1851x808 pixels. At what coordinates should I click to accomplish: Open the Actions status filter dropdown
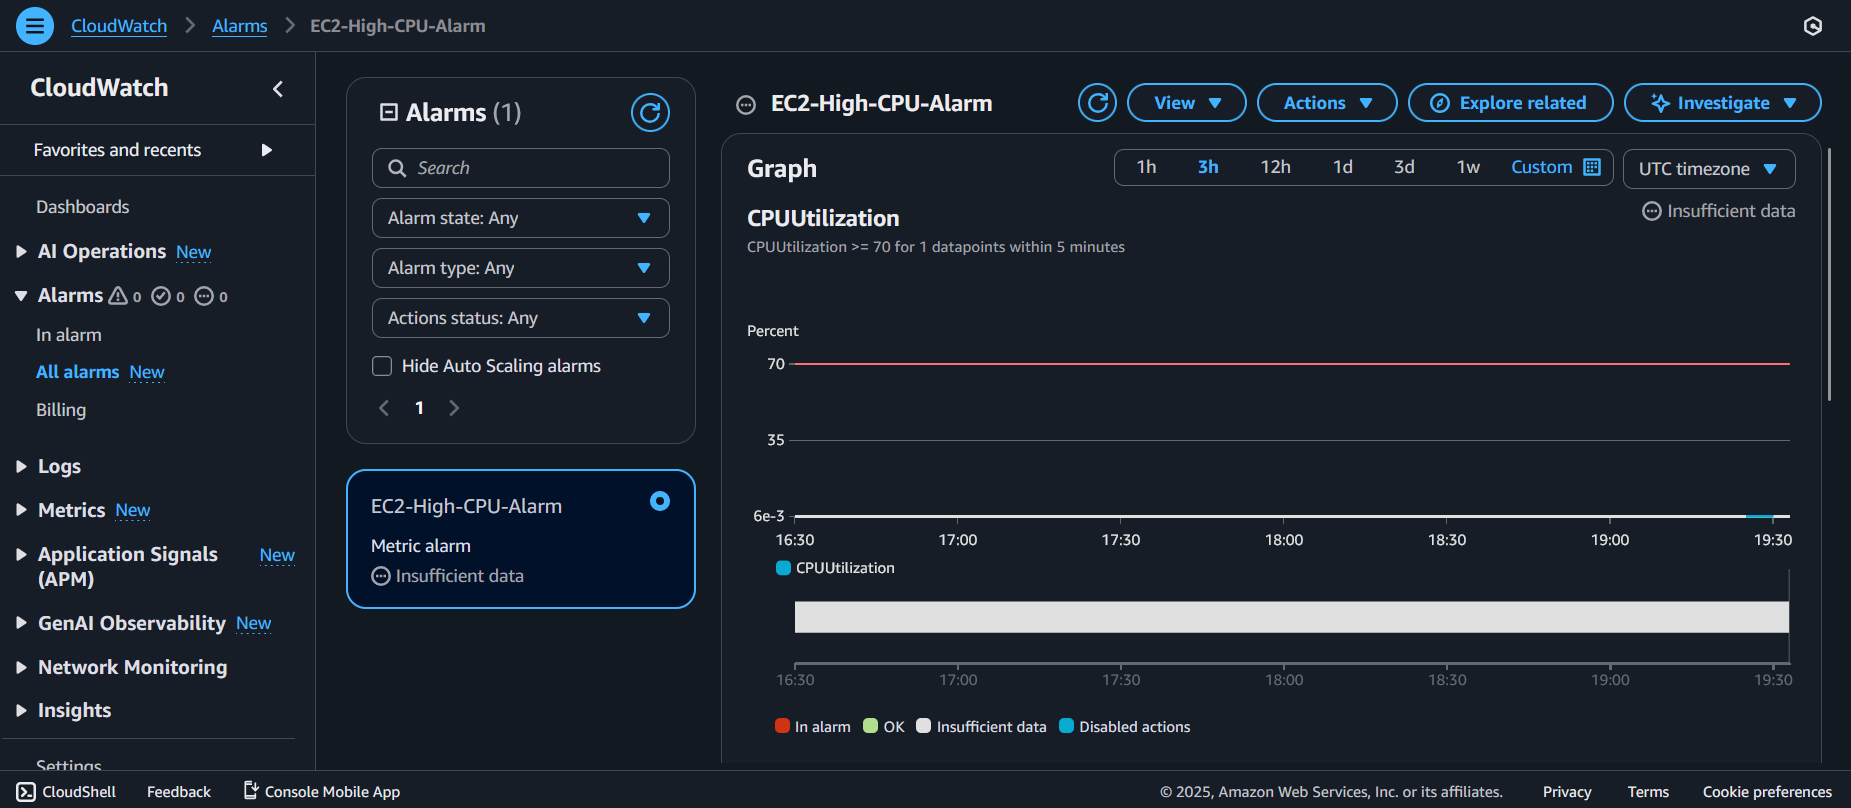(521, 318)
